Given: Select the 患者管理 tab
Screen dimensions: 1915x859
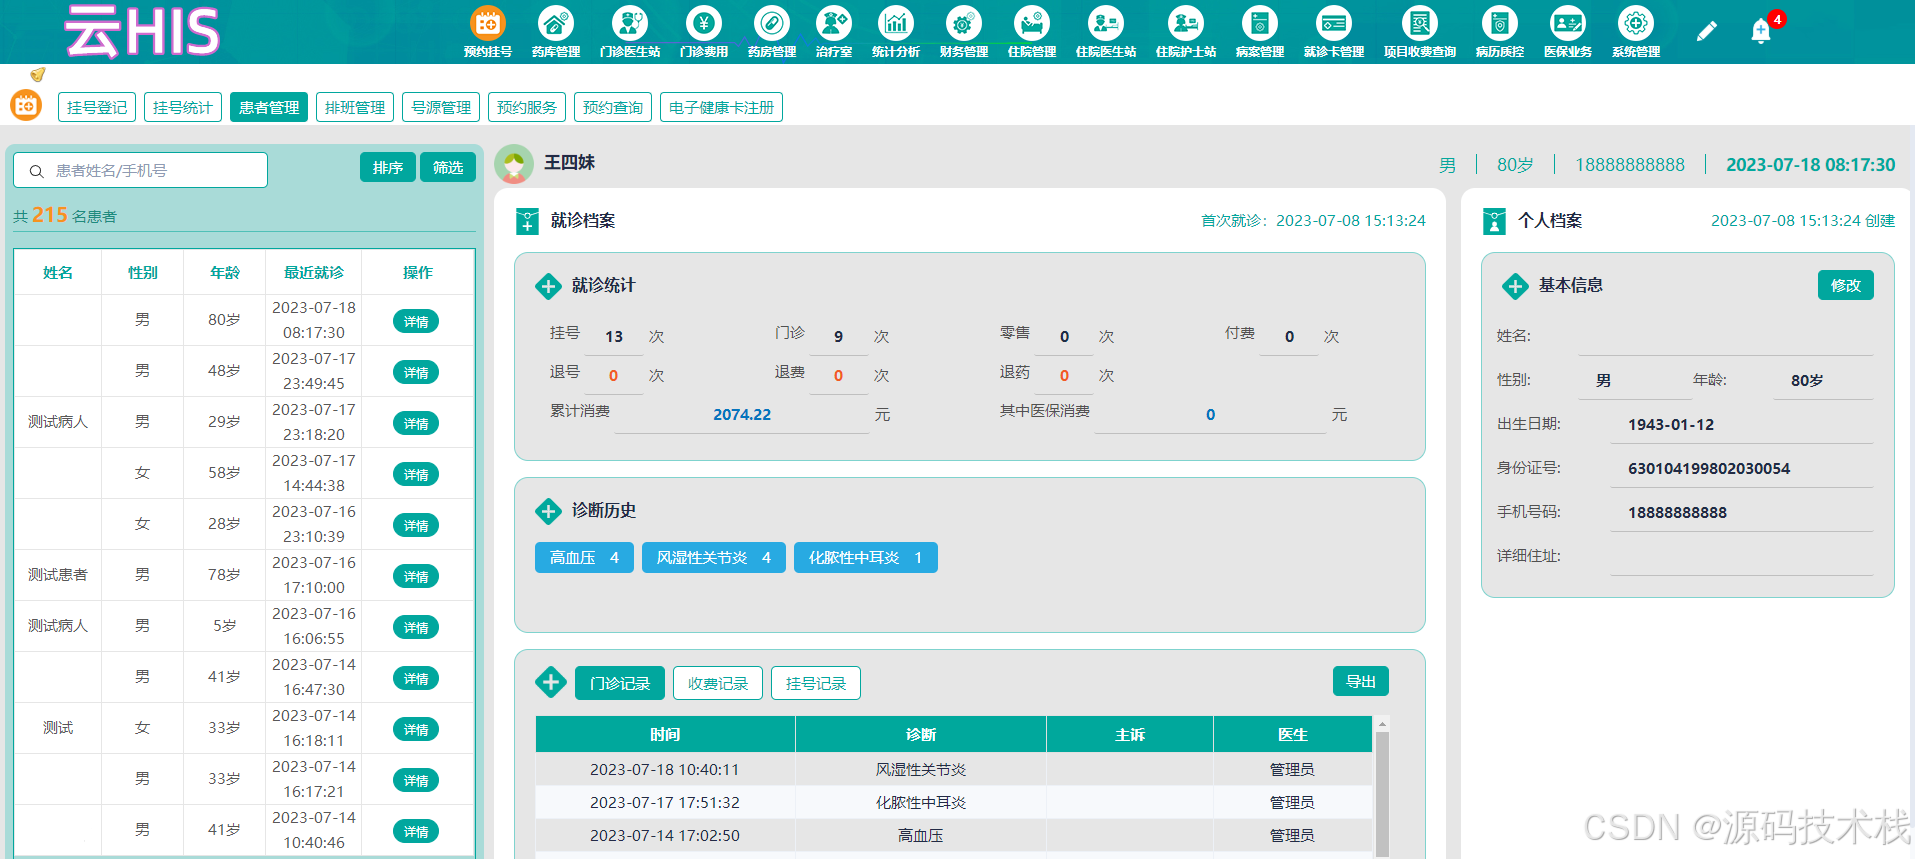Looking at the screenshot, I should tap(269, 107).
